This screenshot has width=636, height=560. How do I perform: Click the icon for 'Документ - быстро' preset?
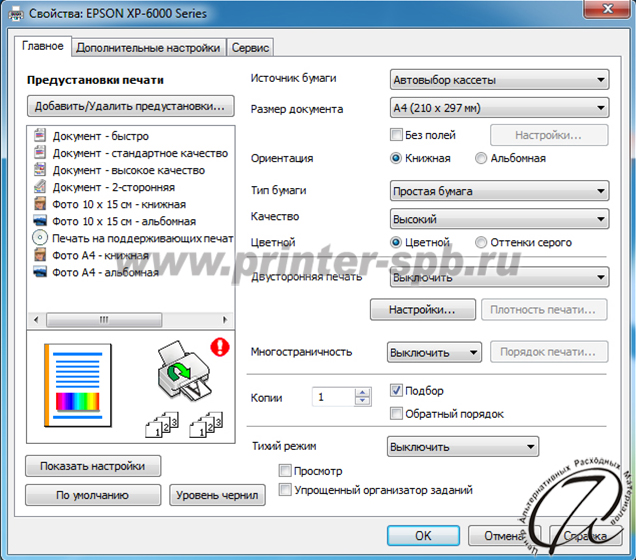40,135
